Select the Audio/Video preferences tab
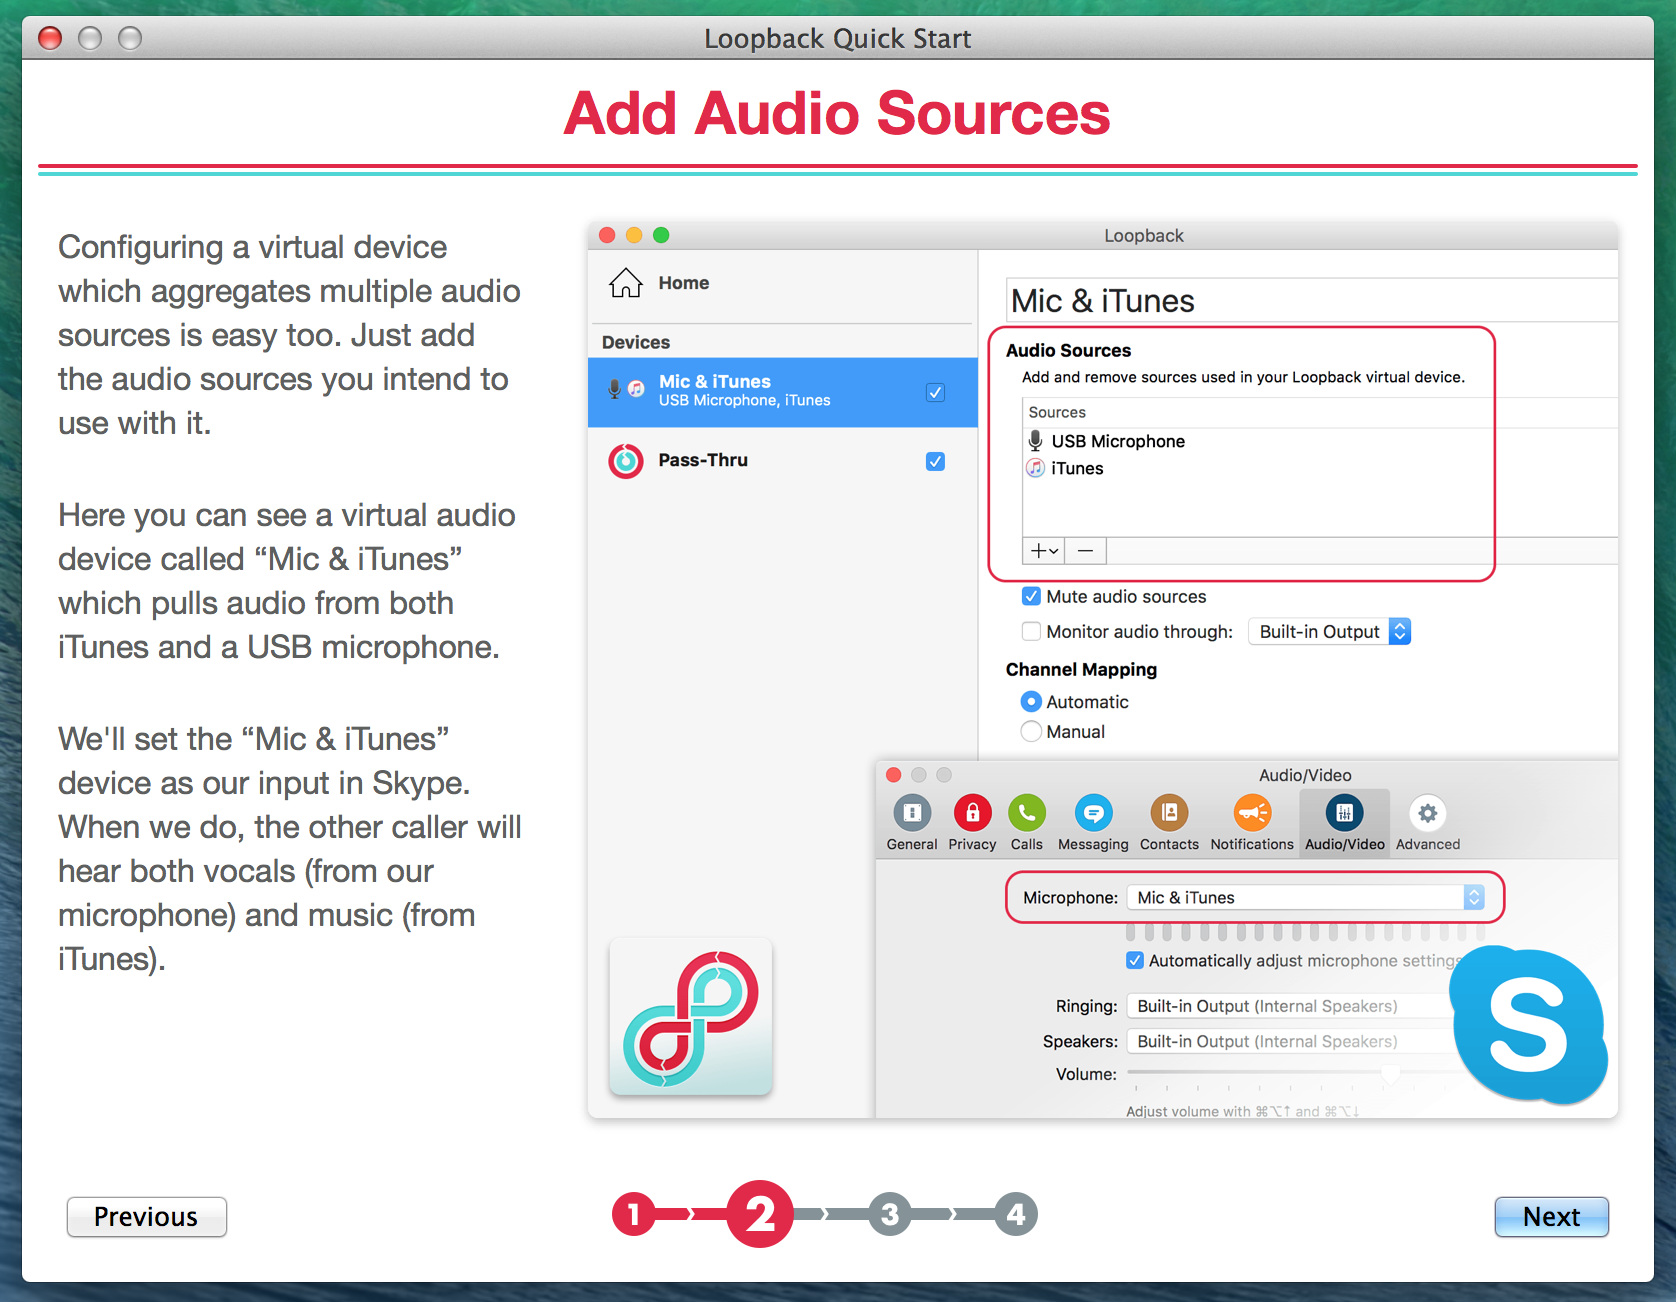 (1344, 823)
